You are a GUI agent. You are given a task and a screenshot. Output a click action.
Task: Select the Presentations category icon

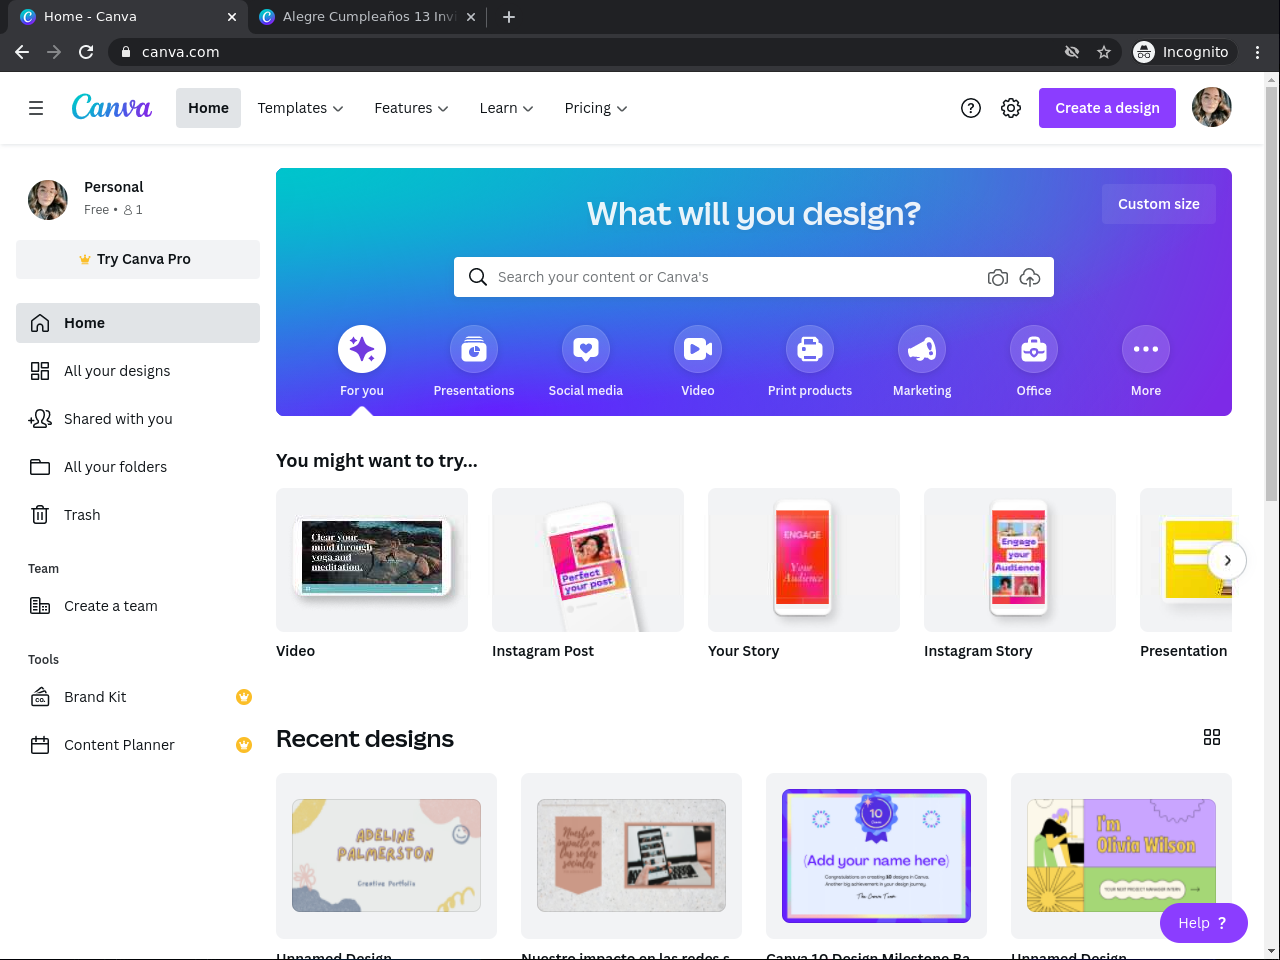[474, 349]
